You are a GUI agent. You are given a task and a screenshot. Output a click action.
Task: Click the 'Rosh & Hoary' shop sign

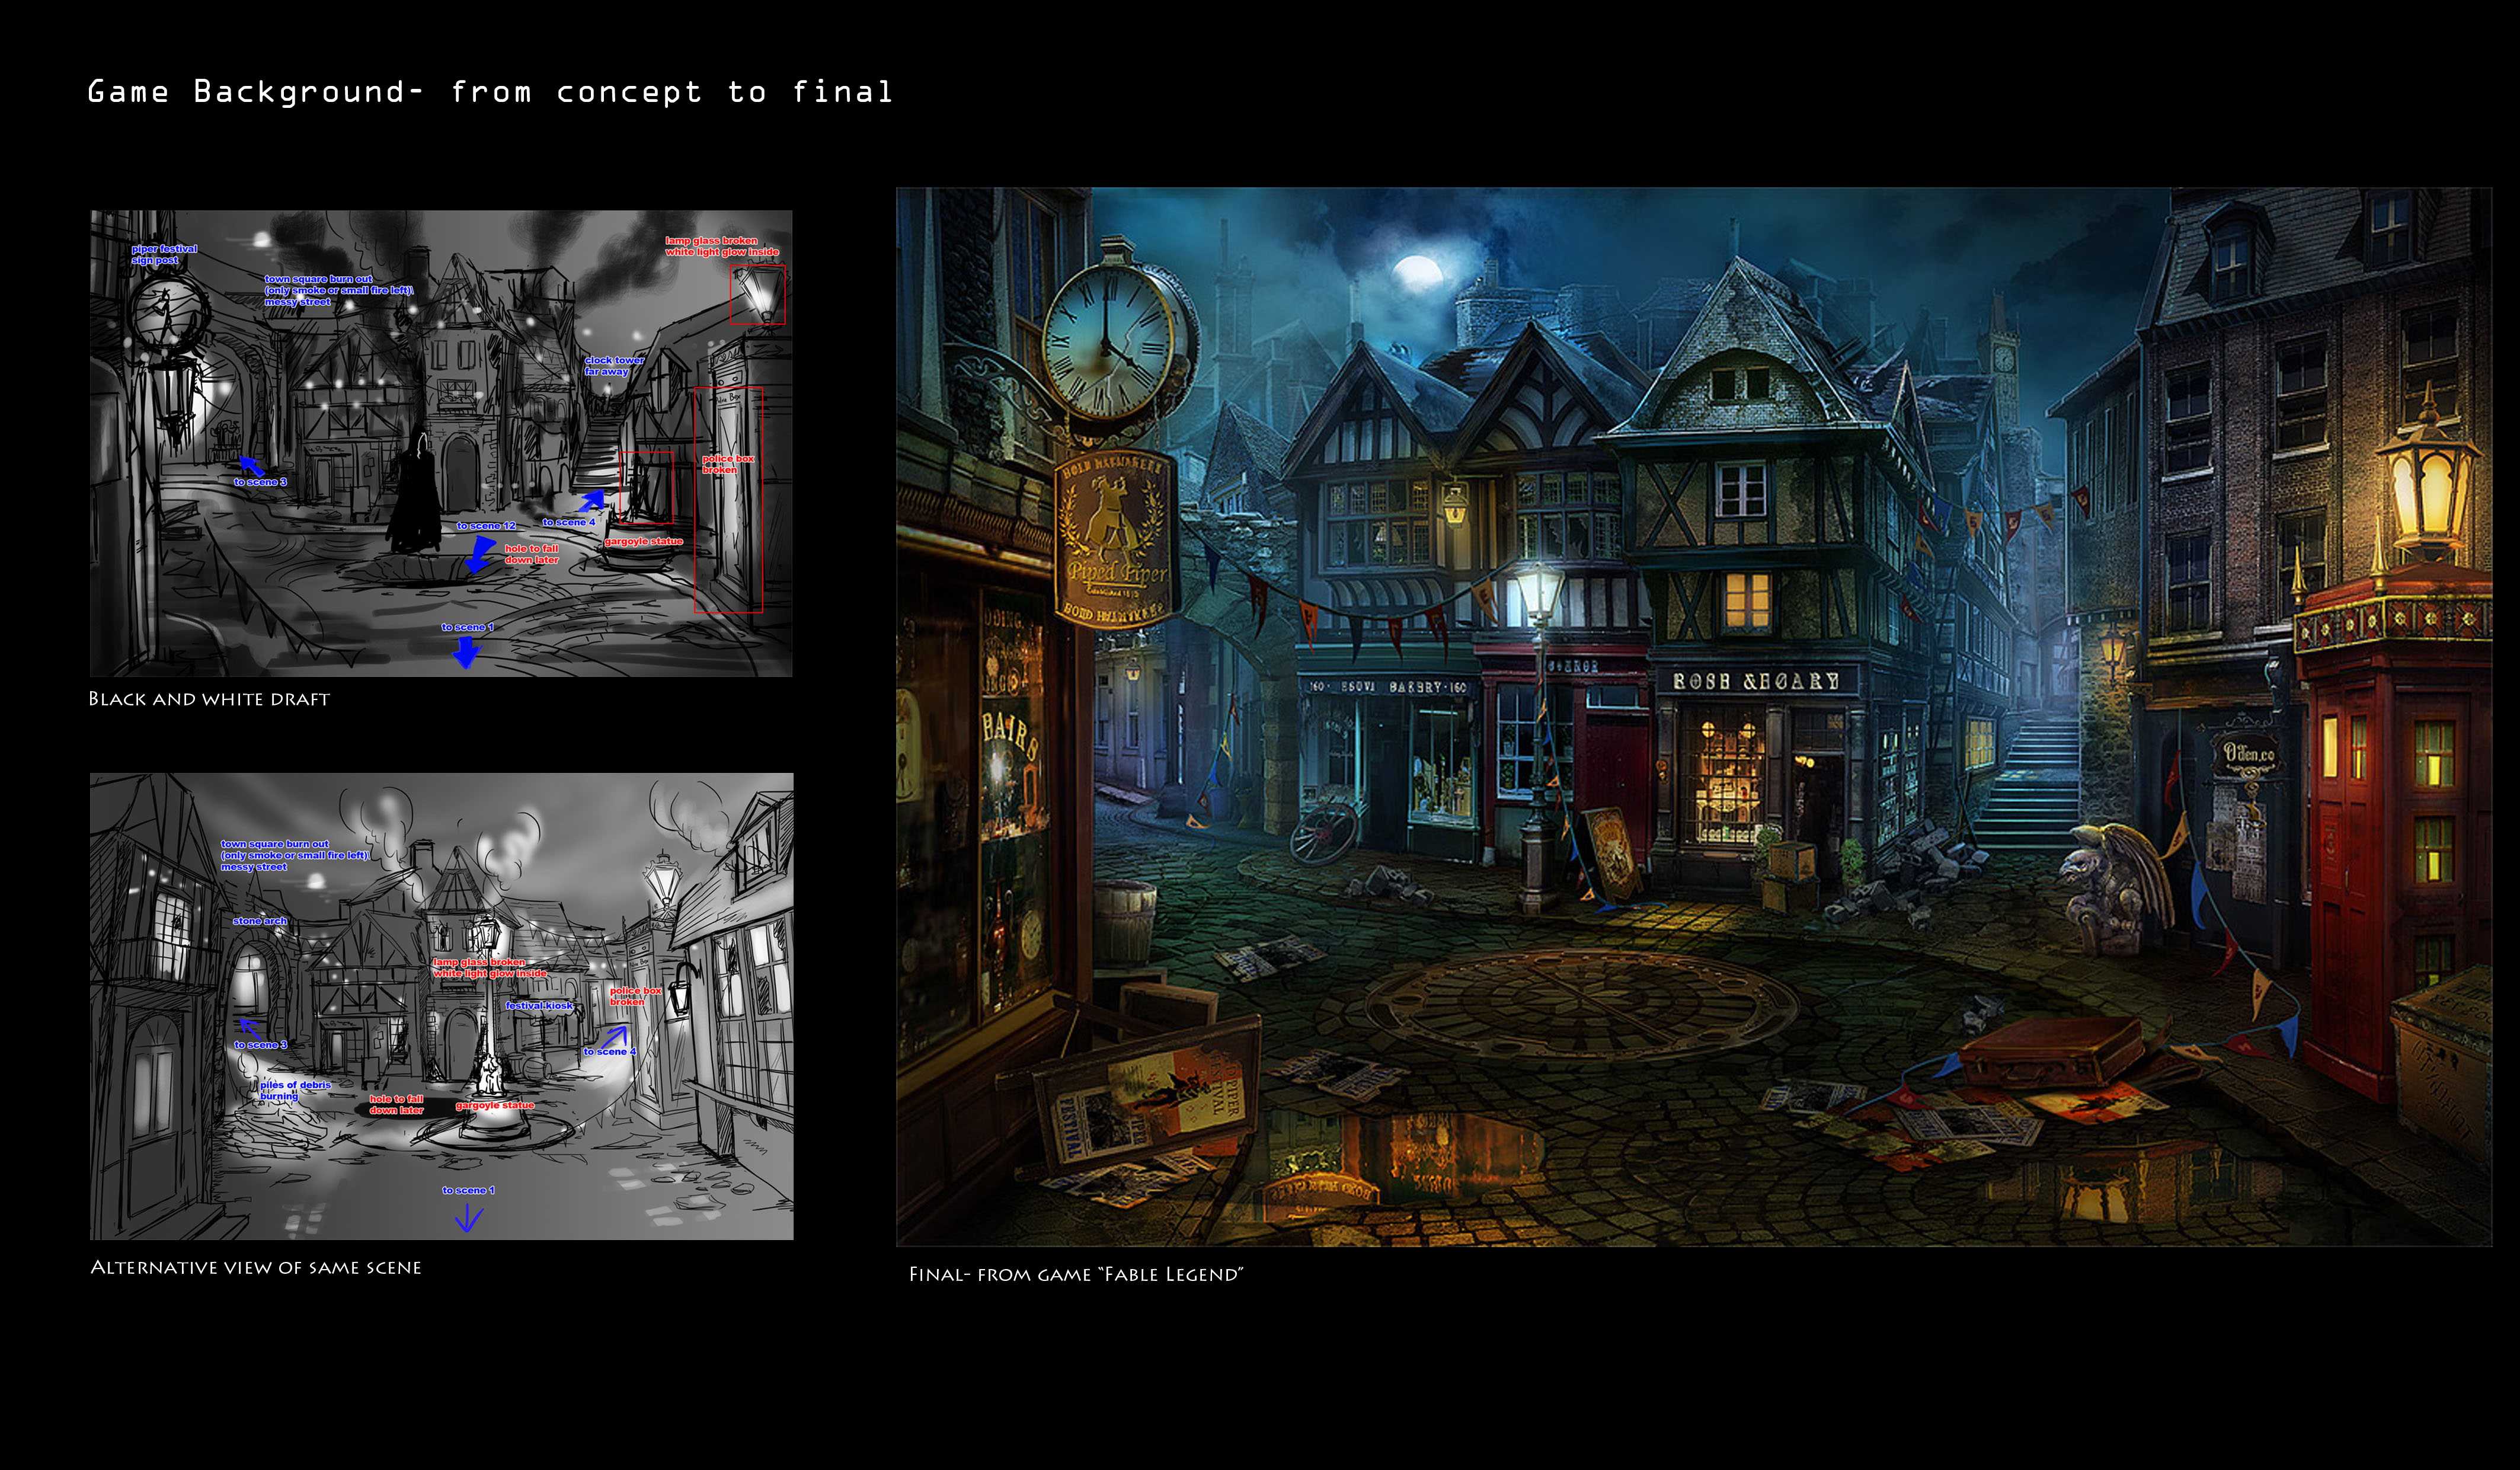click(x=1755, y=681)
